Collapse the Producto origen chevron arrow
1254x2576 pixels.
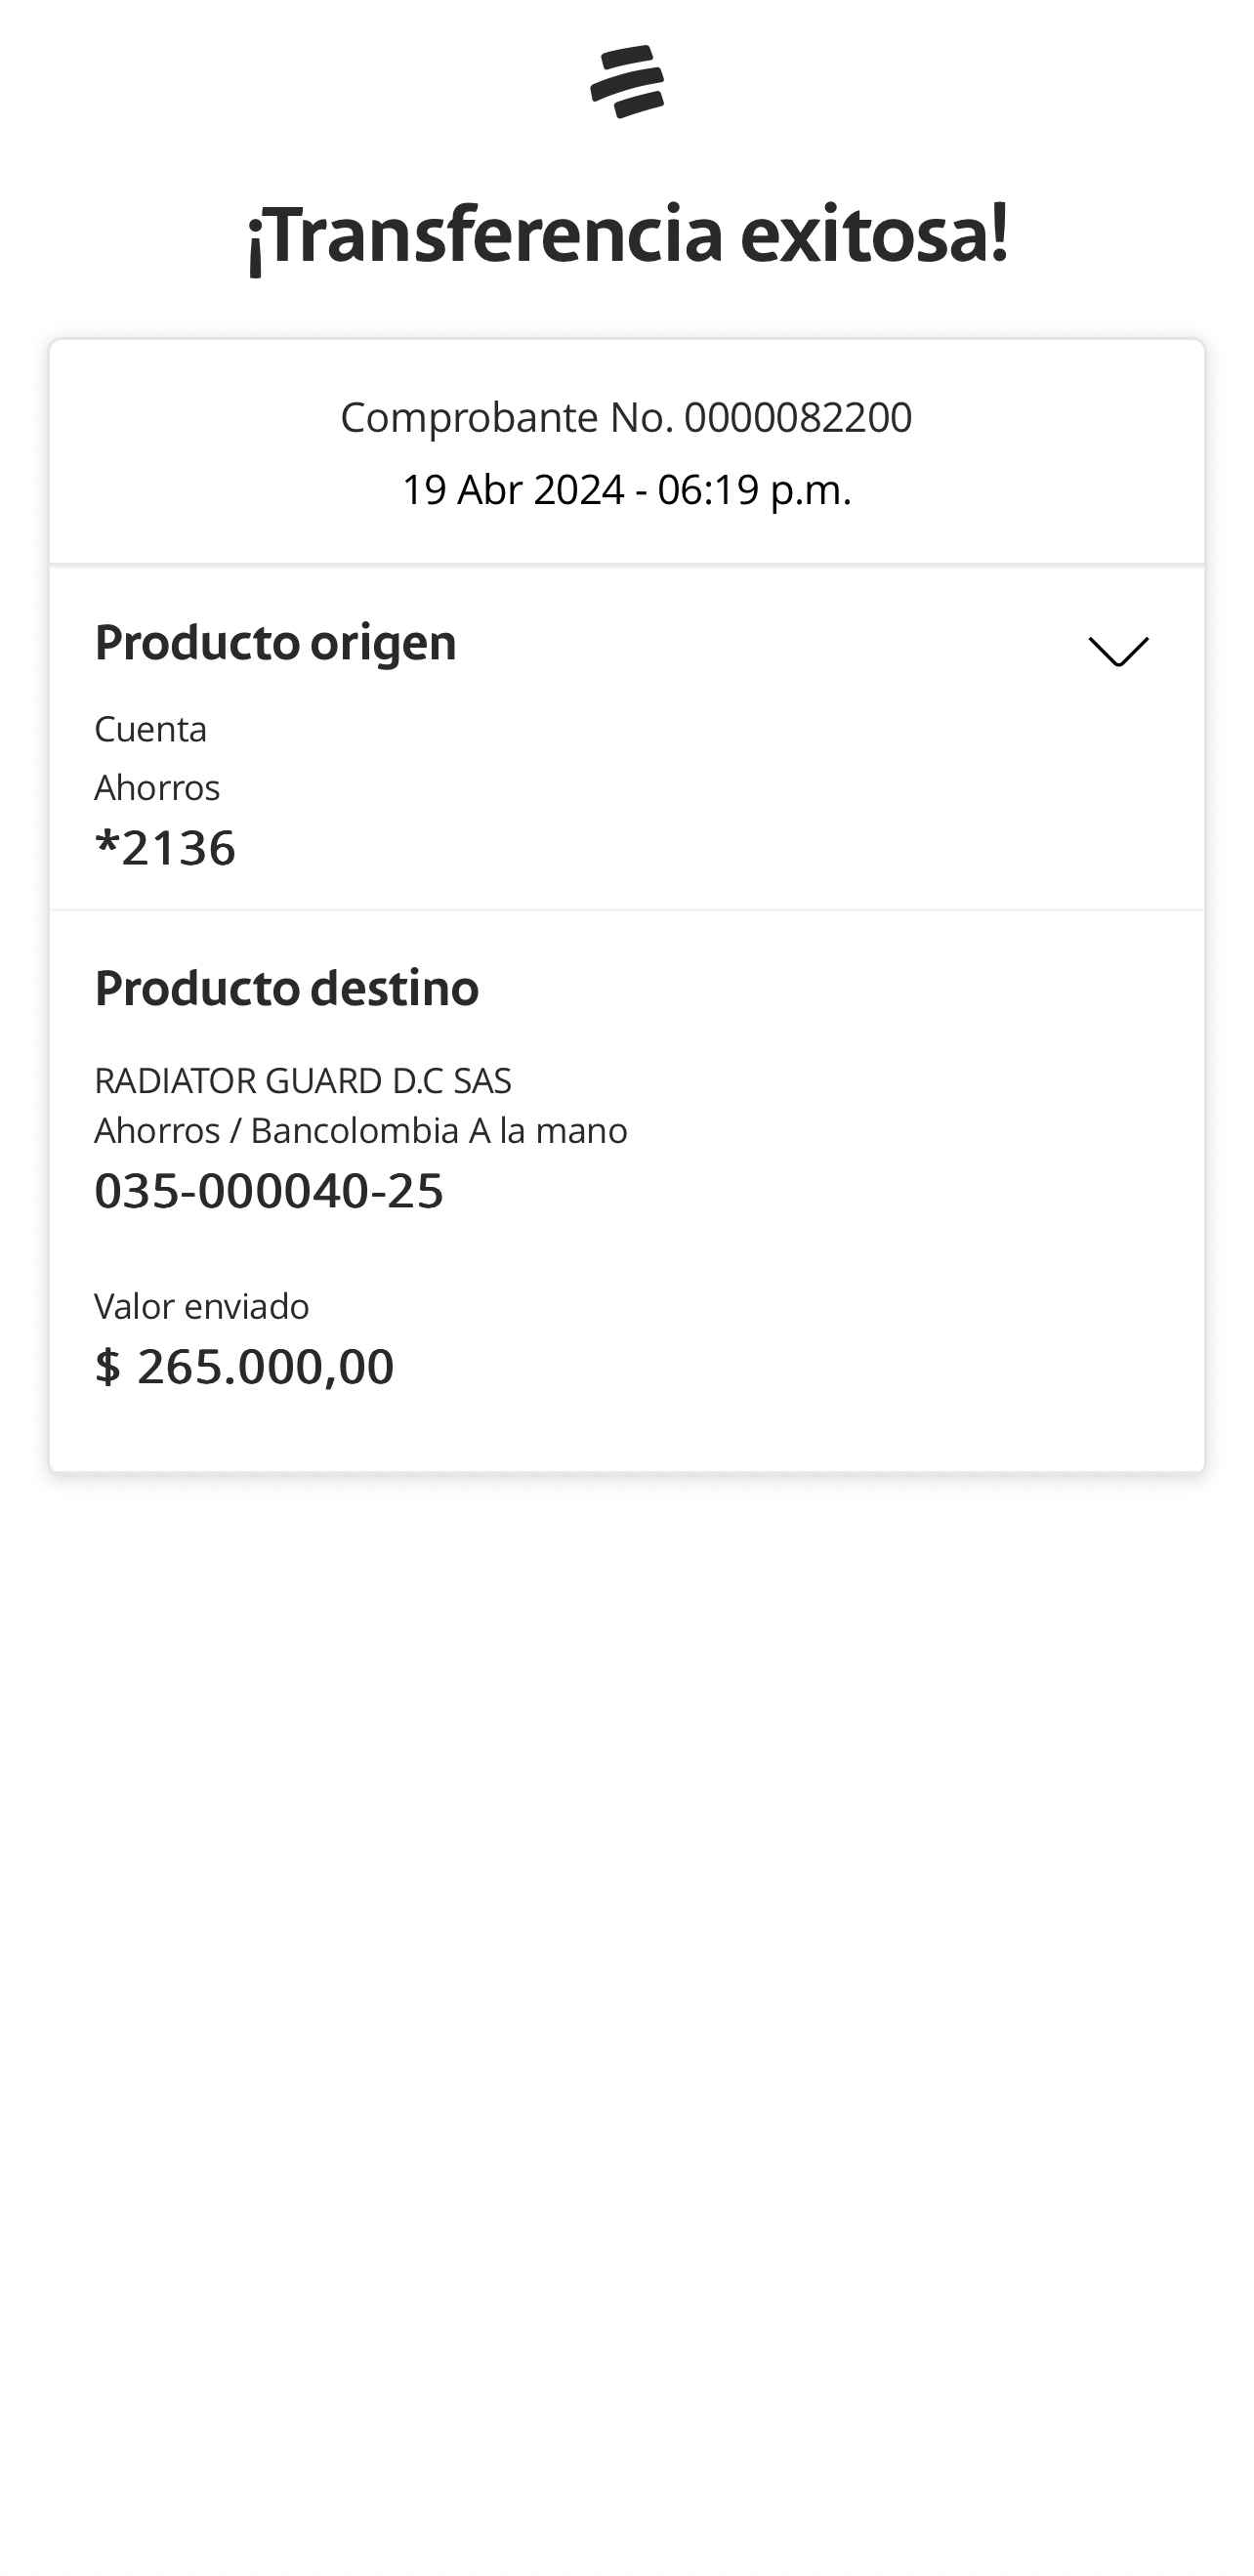[x=1118, y=651]
